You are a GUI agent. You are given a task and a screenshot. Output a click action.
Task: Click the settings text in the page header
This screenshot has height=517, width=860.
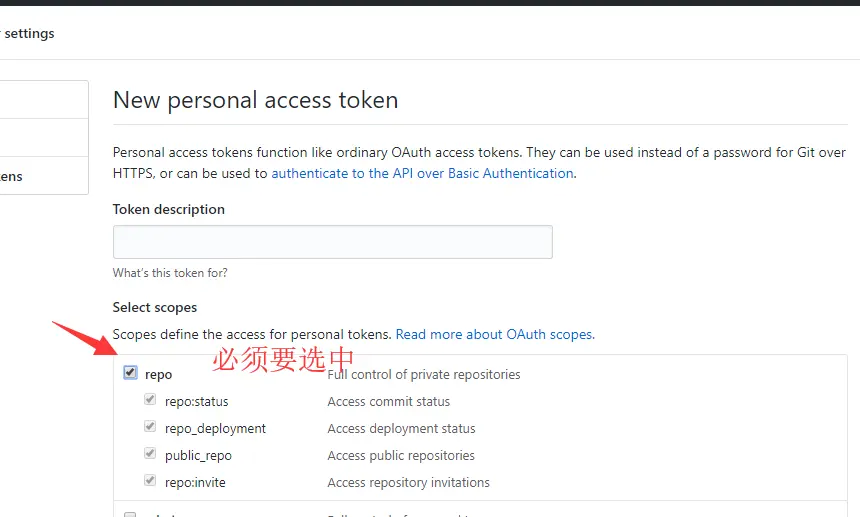coord(29,33)
